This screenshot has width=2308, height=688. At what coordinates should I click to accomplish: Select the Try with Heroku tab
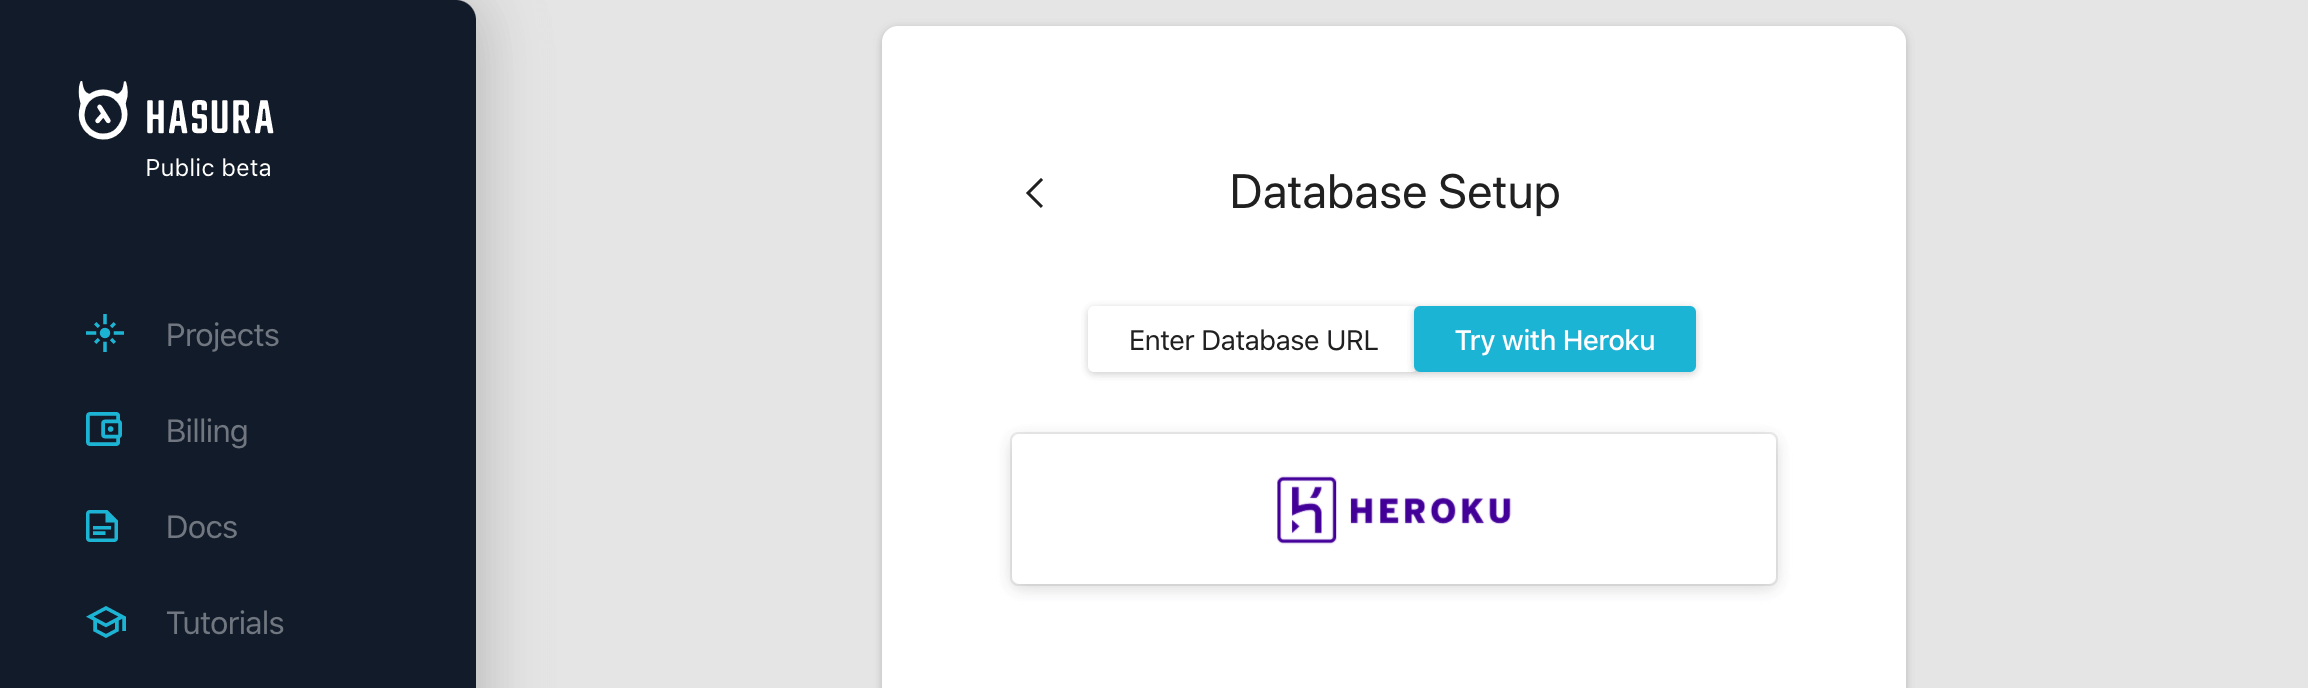[x=1554, y=340]
